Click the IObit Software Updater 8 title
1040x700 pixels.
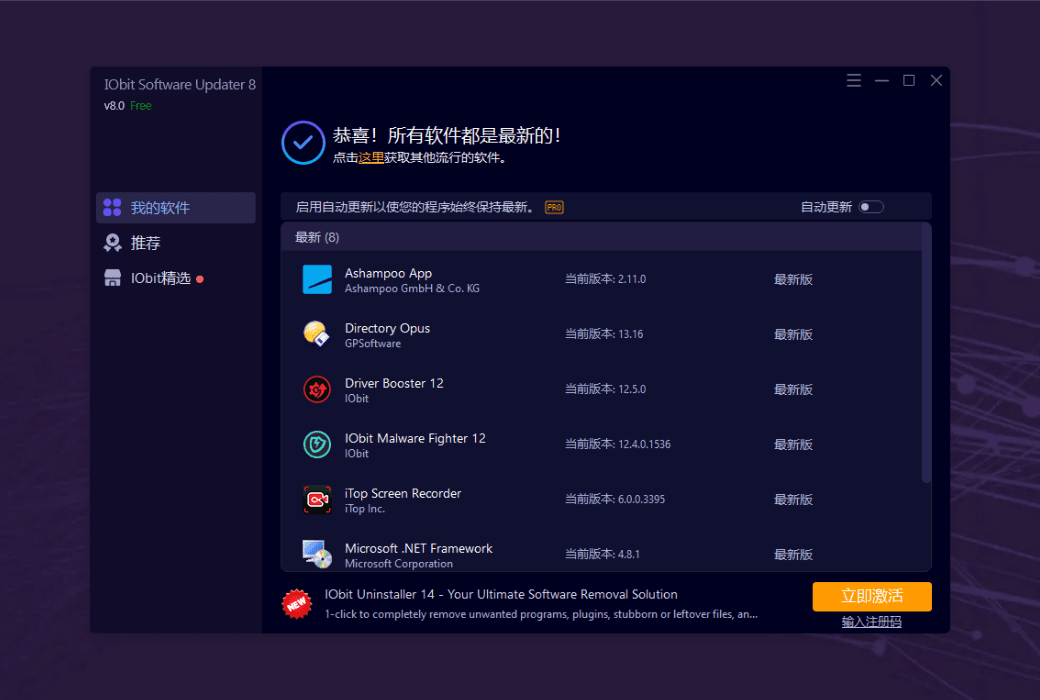(180, 85)
